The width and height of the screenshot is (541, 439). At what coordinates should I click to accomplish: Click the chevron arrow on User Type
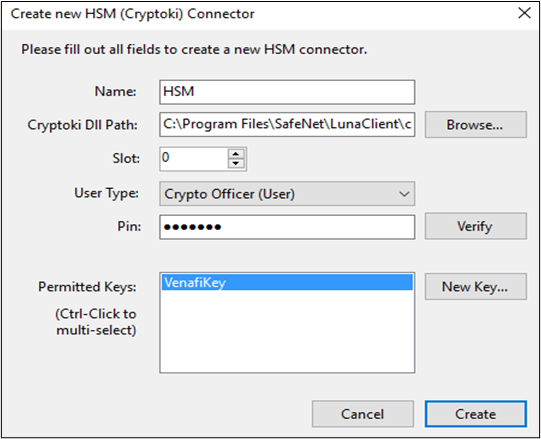[404, 194]
